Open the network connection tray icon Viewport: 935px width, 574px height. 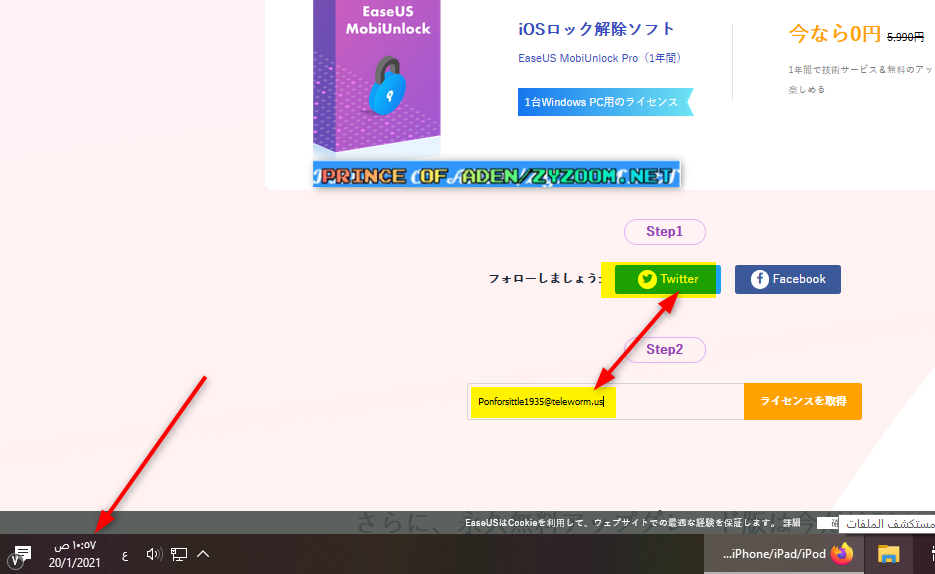(x=179, y=554)
